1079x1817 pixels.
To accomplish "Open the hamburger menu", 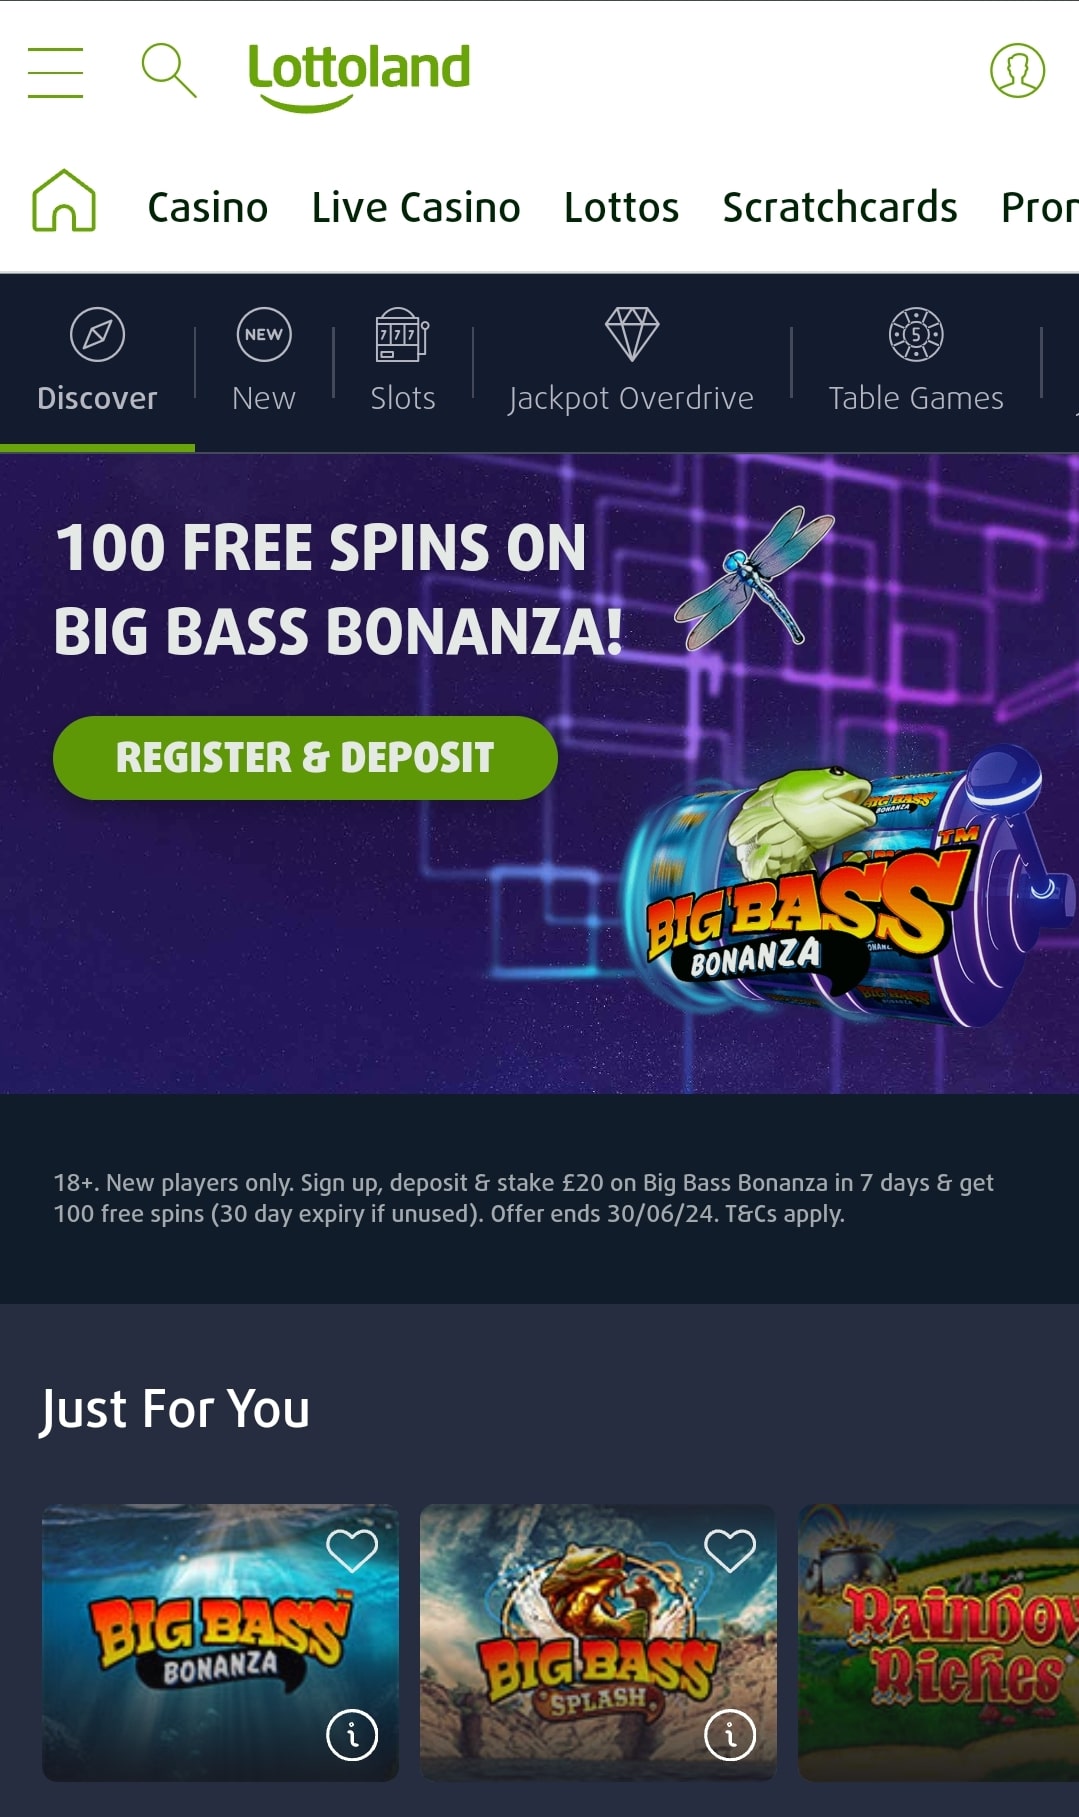I will coord(55,72).
